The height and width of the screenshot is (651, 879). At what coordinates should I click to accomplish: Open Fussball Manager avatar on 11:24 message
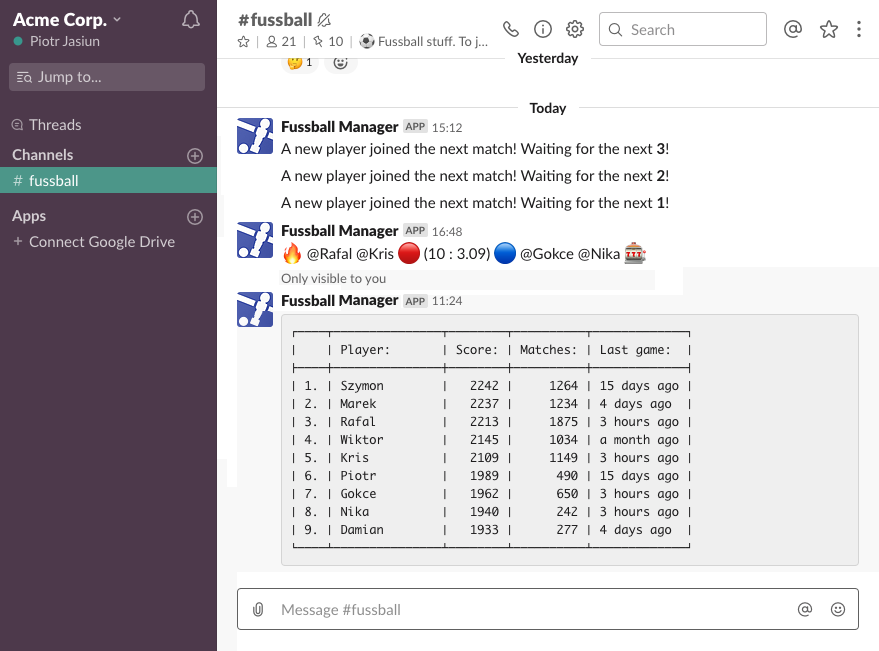point(255,309)
